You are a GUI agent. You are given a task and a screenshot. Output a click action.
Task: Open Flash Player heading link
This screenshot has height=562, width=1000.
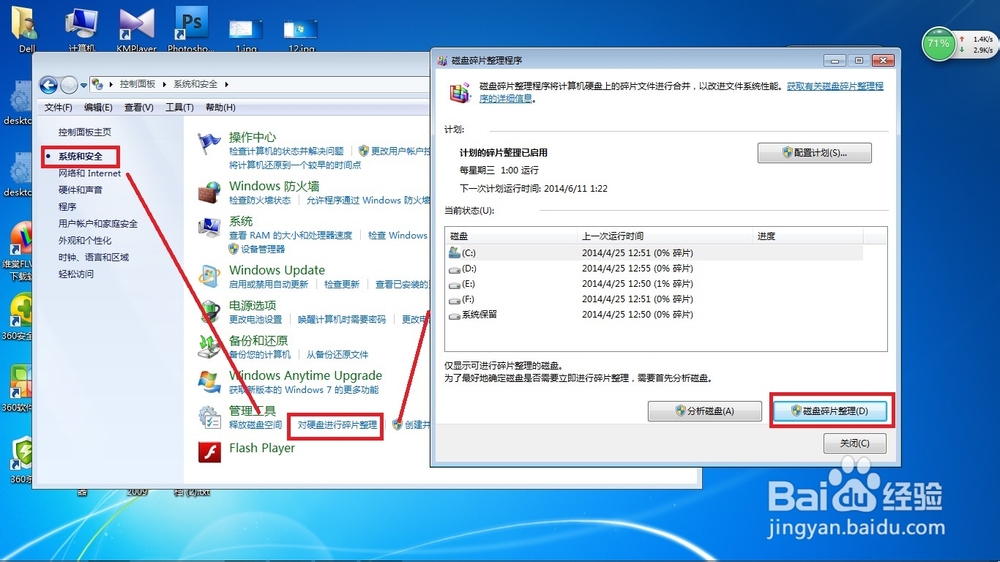coord(262,448)
